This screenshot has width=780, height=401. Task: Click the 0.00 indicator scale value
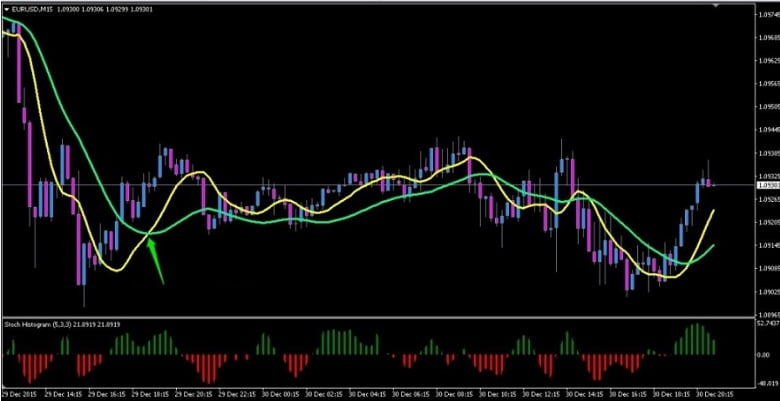click(764, 355)
